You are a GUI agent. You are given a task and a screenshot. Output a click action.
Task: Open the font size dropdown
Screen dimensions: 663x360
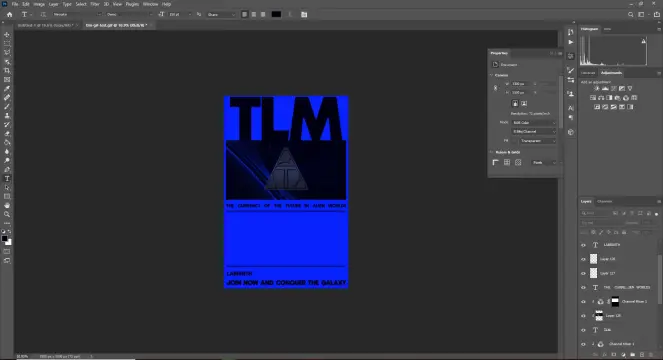(180, 14)
